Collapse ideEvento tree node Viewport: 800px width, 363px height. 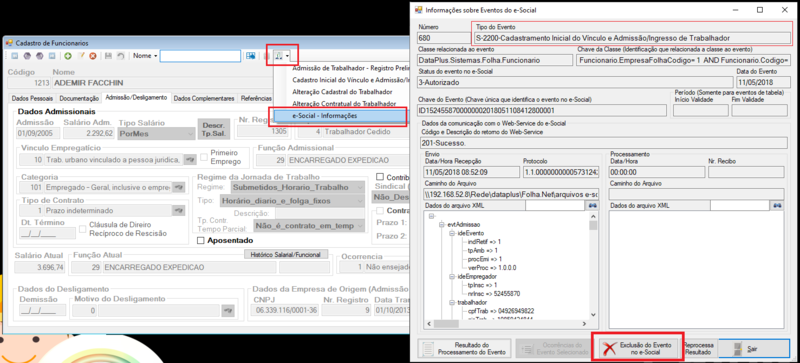[x=451, y=233]
